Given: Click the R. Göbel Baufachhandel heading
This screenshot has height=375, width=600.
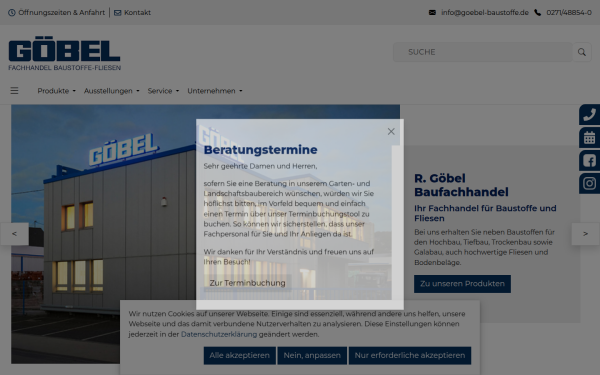Looking at the screenshot, I should tap(461, 185).
